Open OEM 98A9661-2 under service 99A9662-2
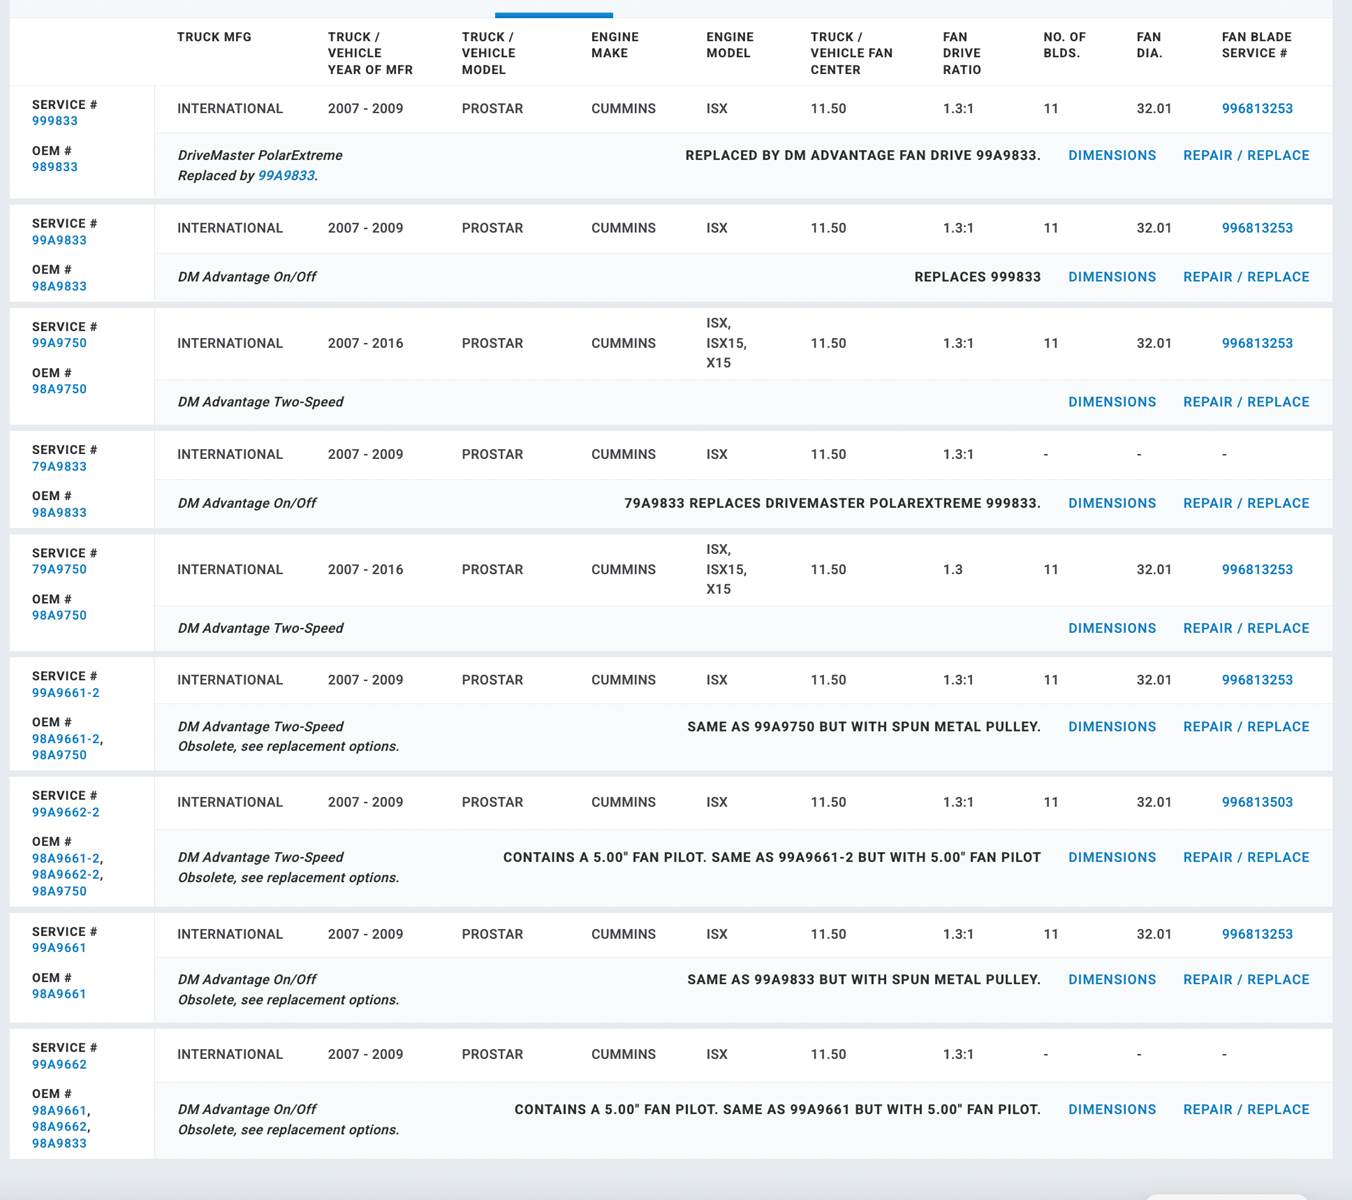This screenshot has height=1200, width=1352. click(x=66, y=858)
